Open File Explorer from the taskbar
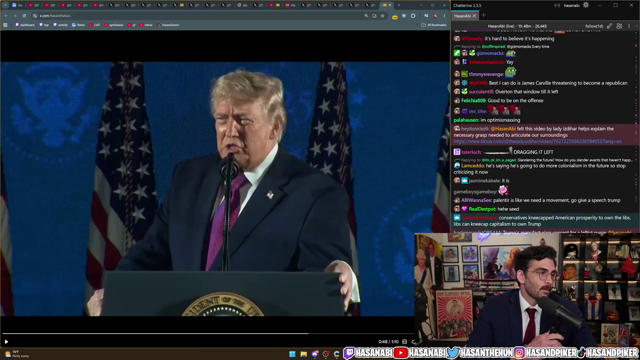The image size is (640, 360). 304,354
